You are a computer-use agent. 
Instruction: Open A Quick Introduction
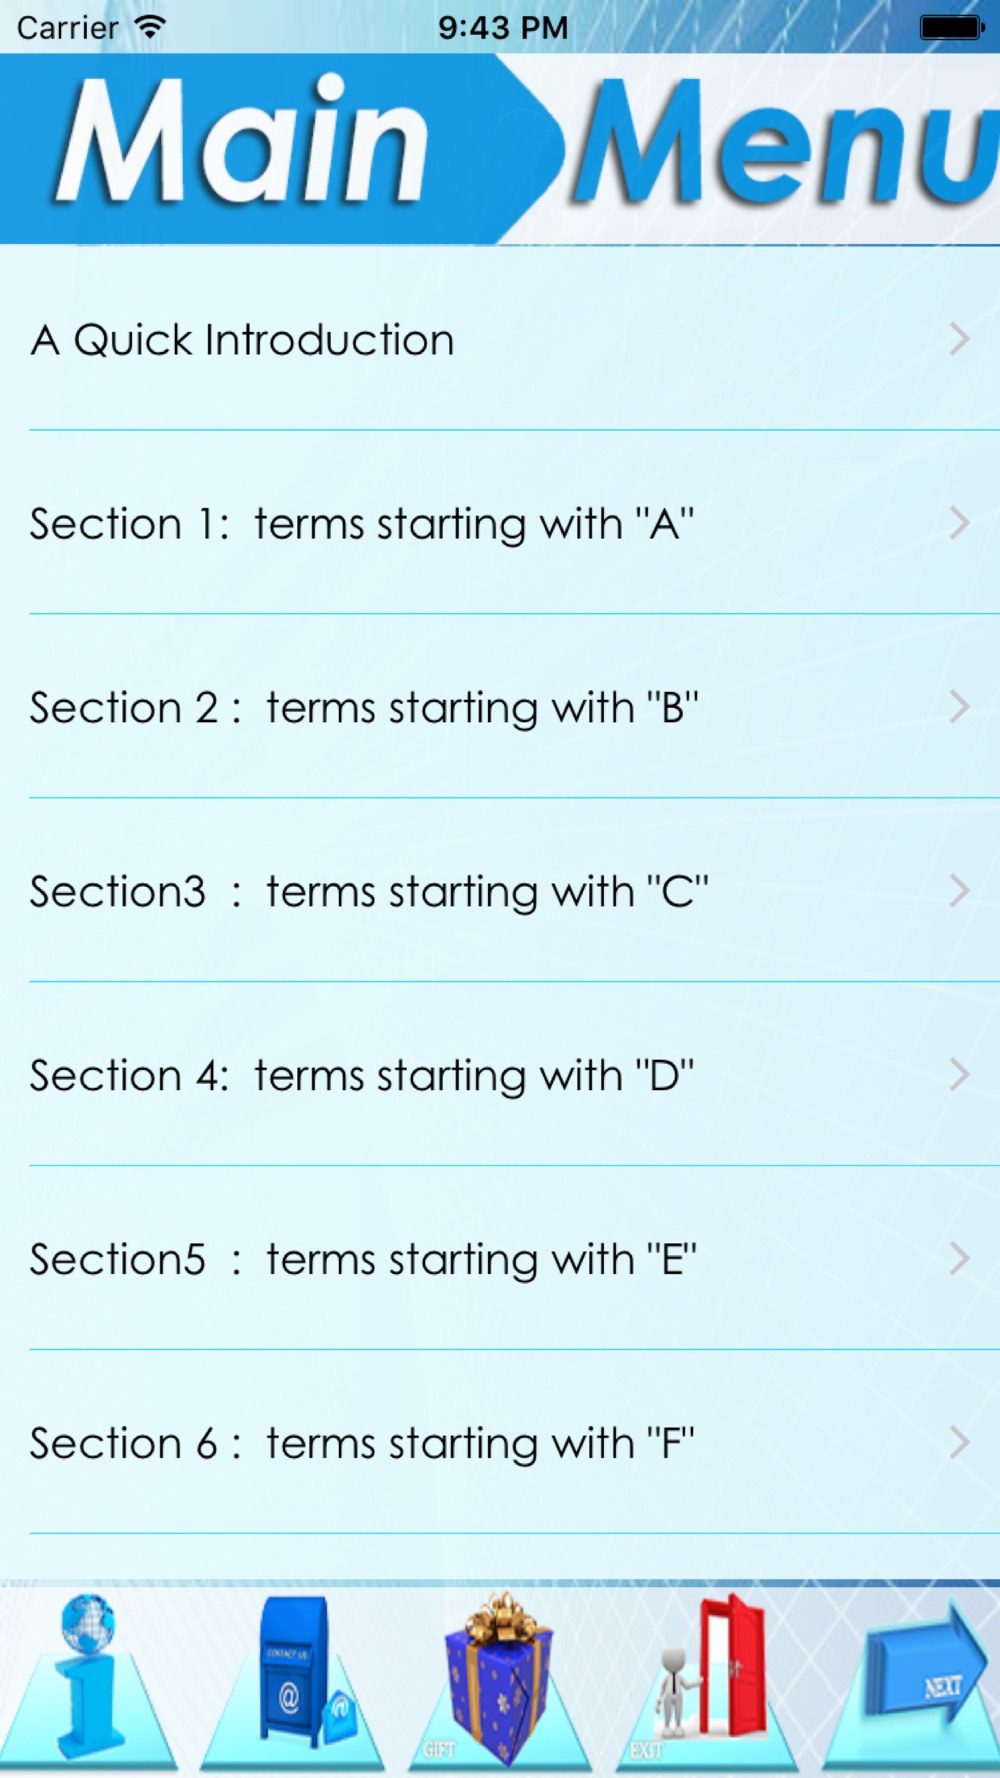tap(500, 339)
